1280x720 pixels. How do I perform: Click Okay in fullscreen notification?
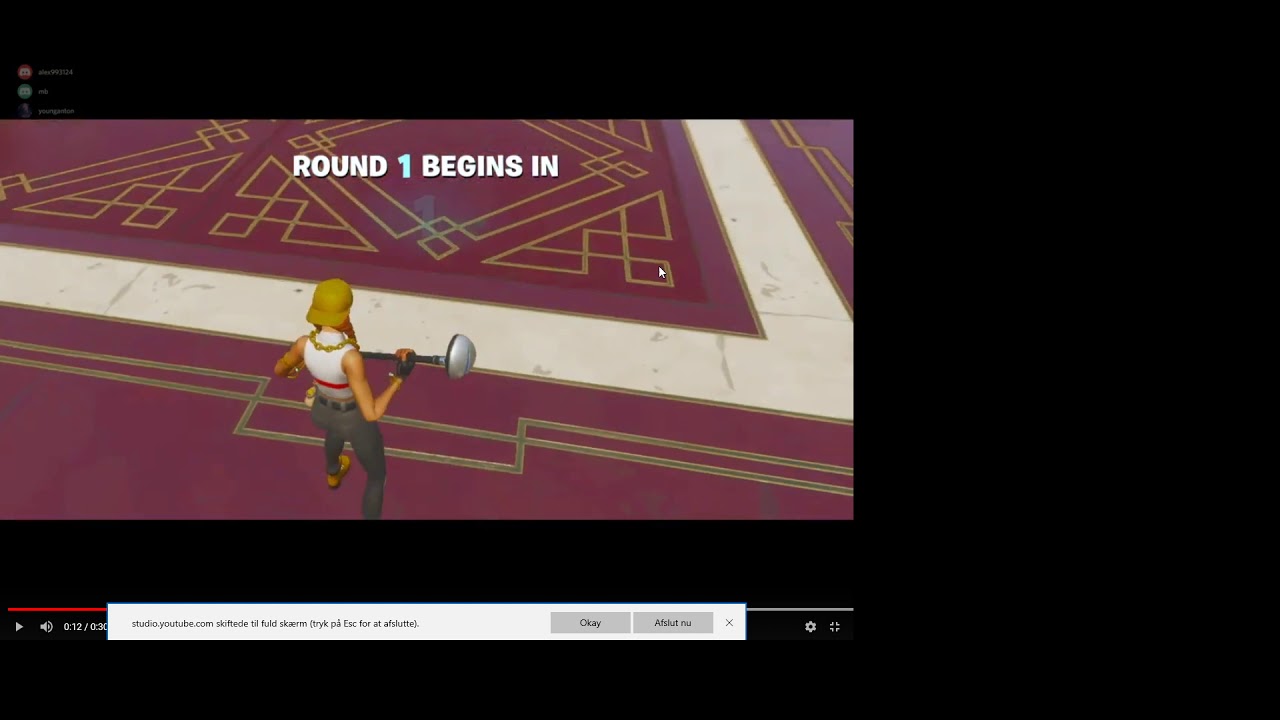[590, 623]
